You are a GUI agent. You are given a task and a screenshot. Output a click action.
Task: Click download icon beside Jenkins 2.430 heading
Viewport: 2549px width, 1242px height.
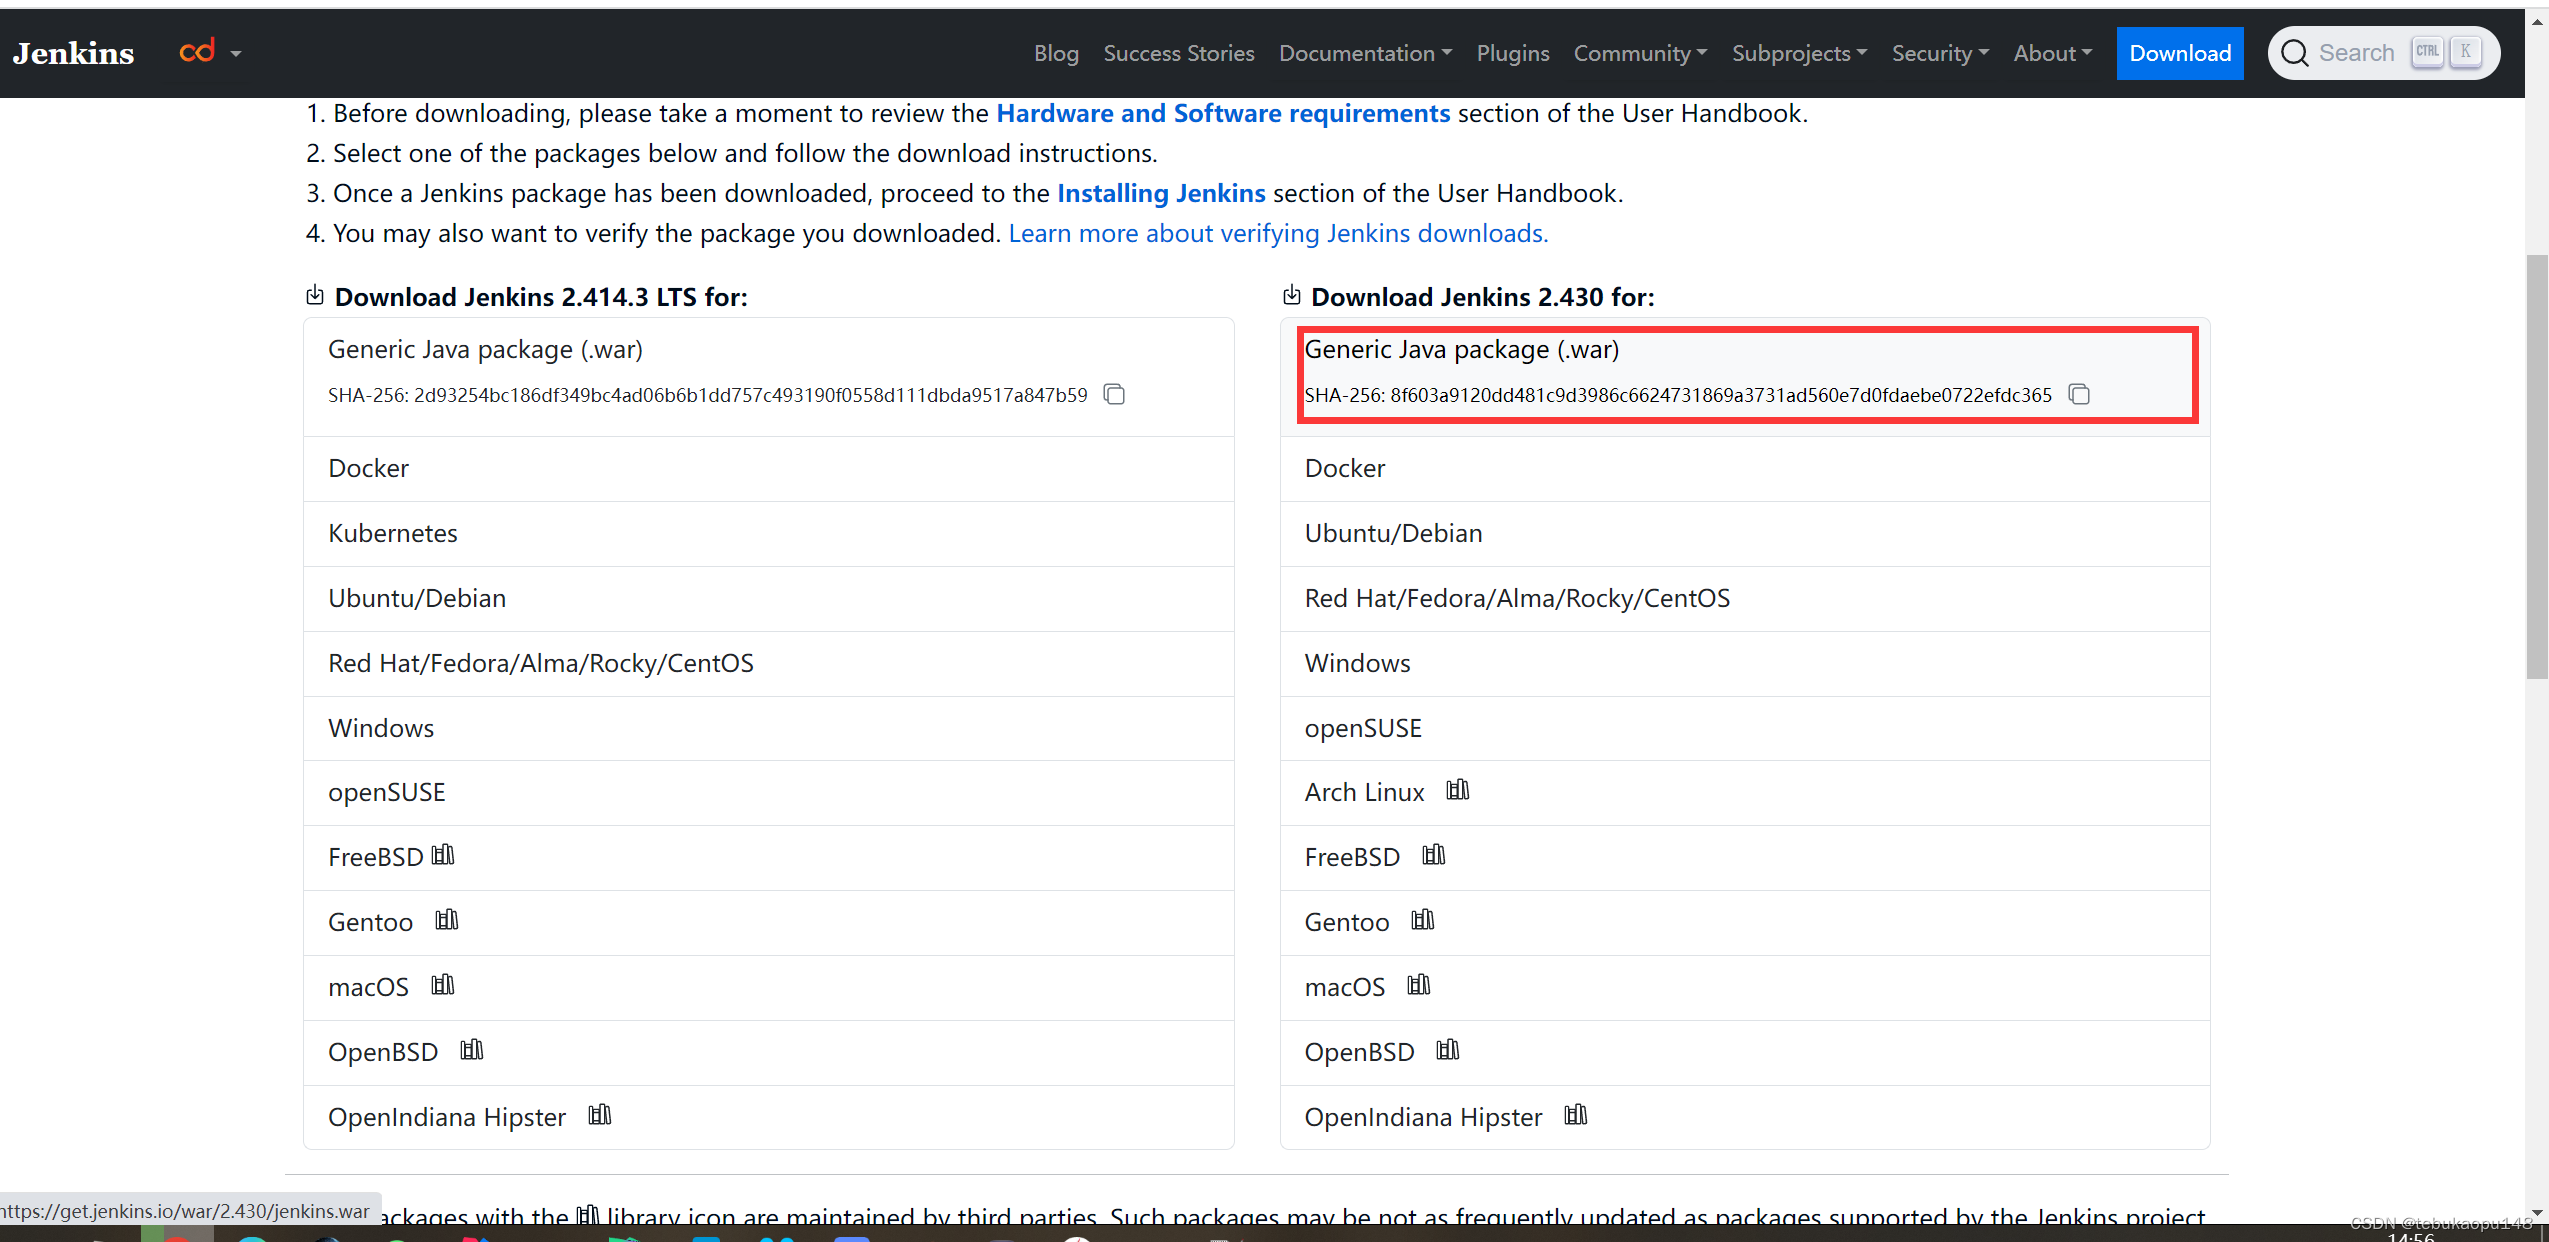point(1291,294)
